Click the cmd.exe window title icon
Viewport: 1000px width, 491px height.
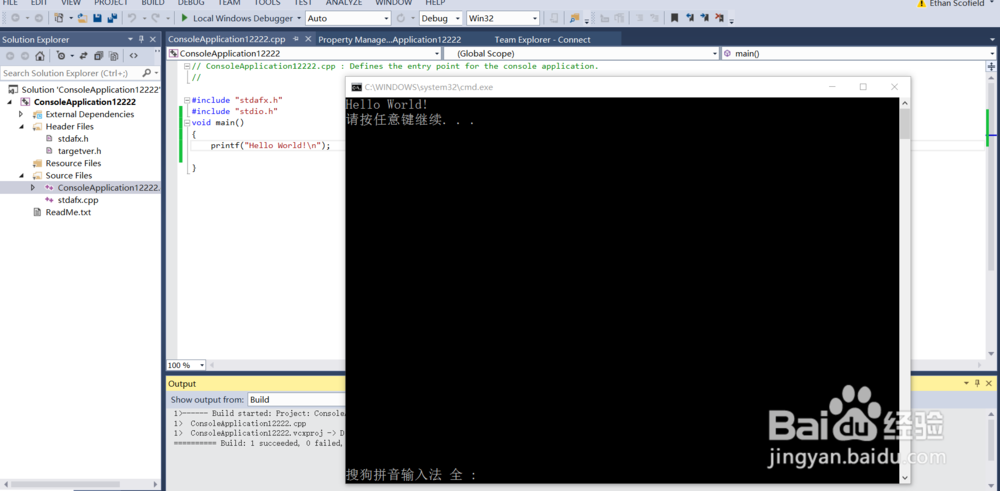coord(357,87)
